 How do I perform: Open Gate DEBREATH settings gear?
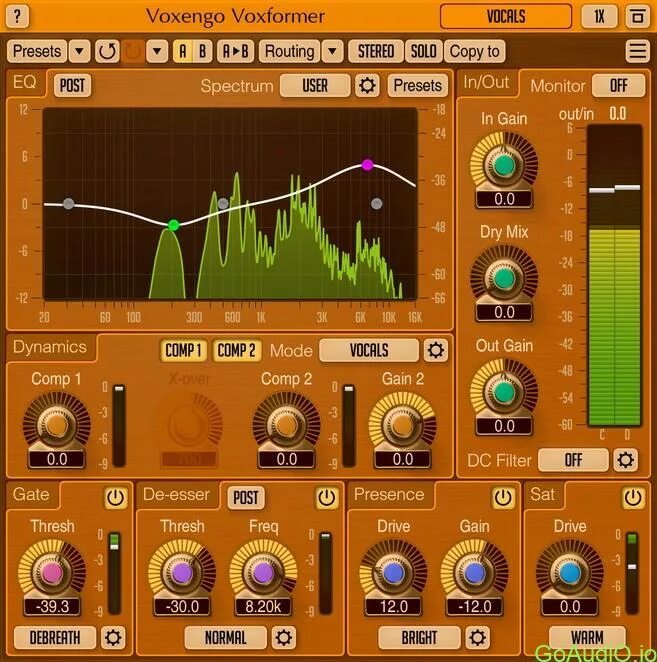click(113, 638)
